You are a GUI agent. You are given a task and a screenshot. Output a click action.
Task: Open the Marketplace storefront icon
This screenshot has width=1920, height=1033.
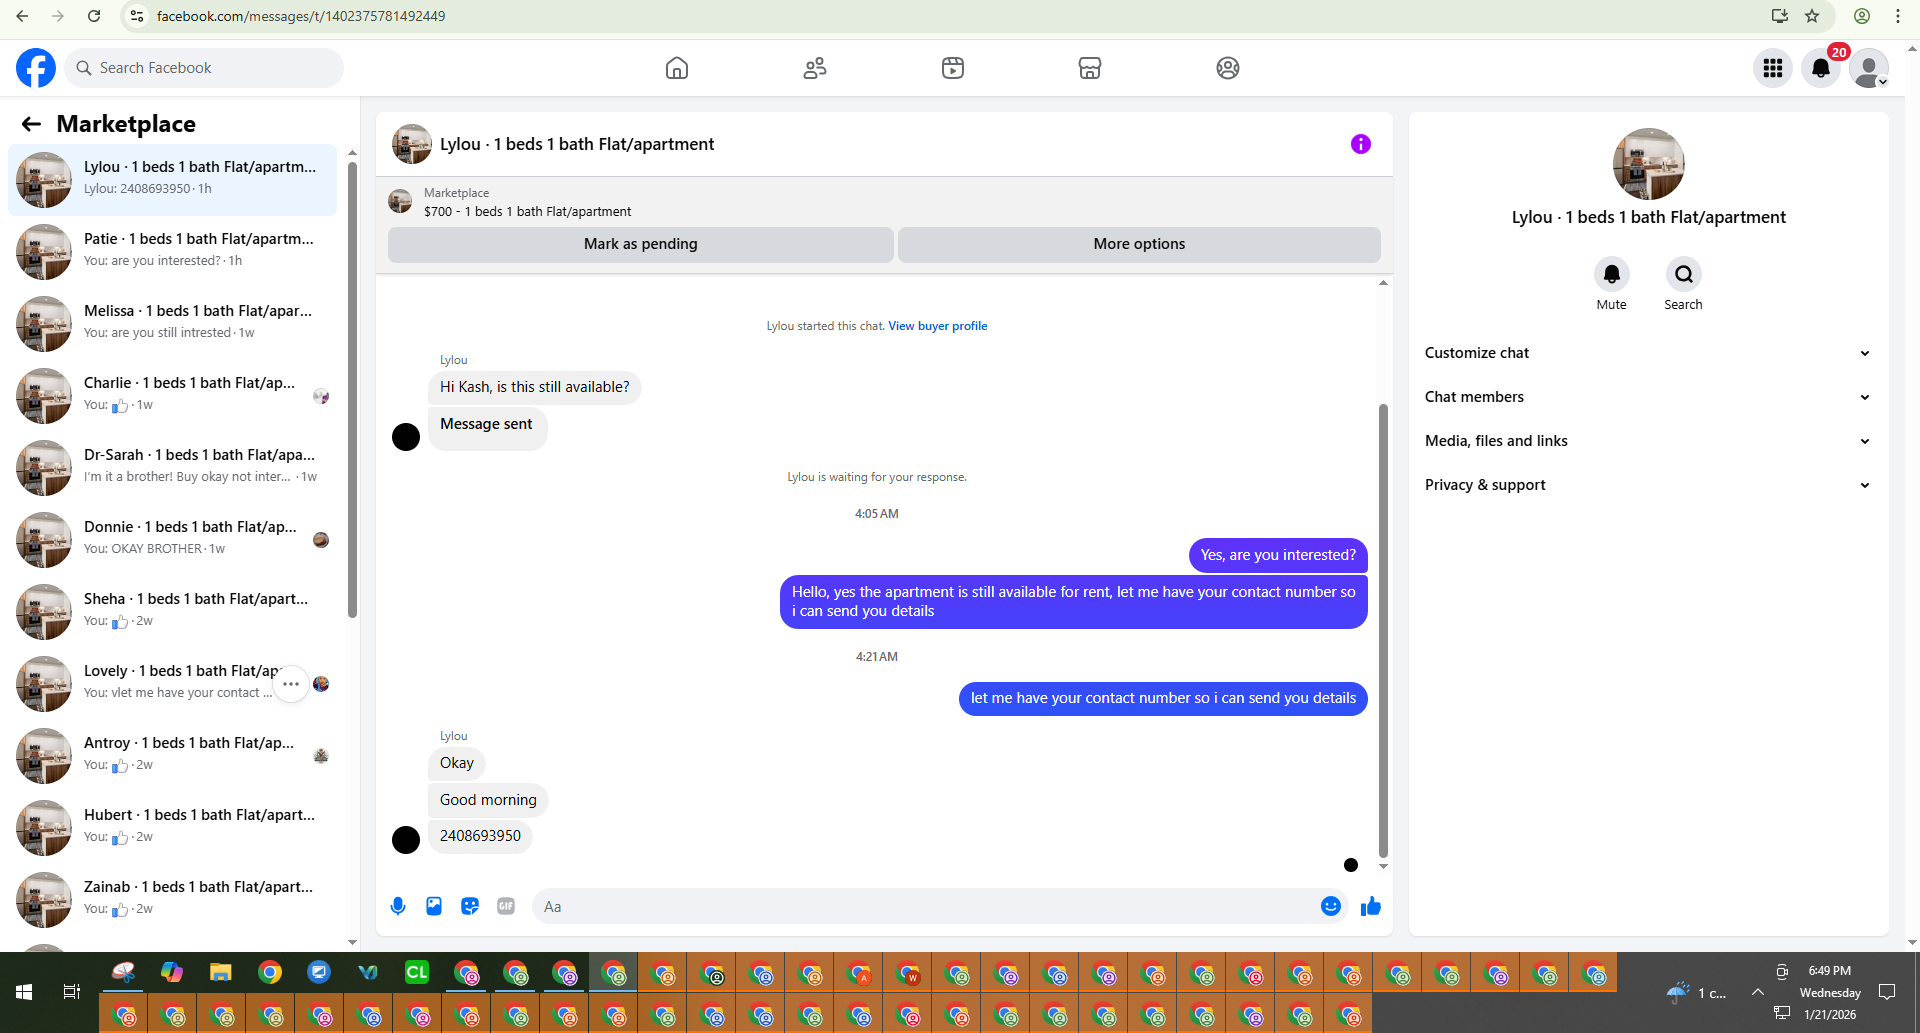pos(1090,68)
